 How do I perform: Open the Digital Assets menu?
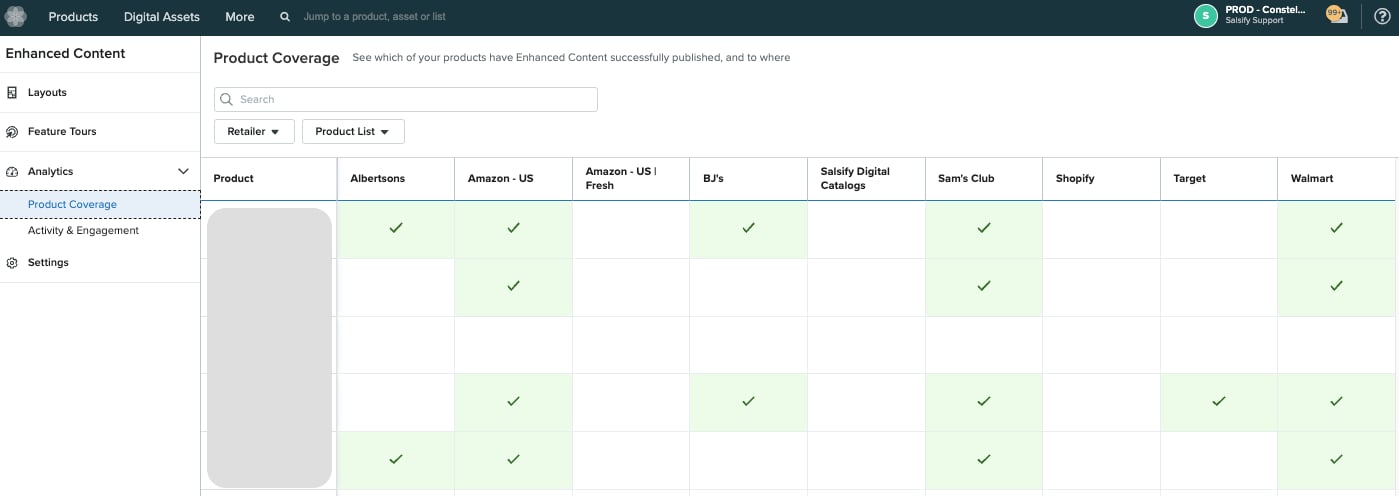pyautogui.click(x=162, y=17)
